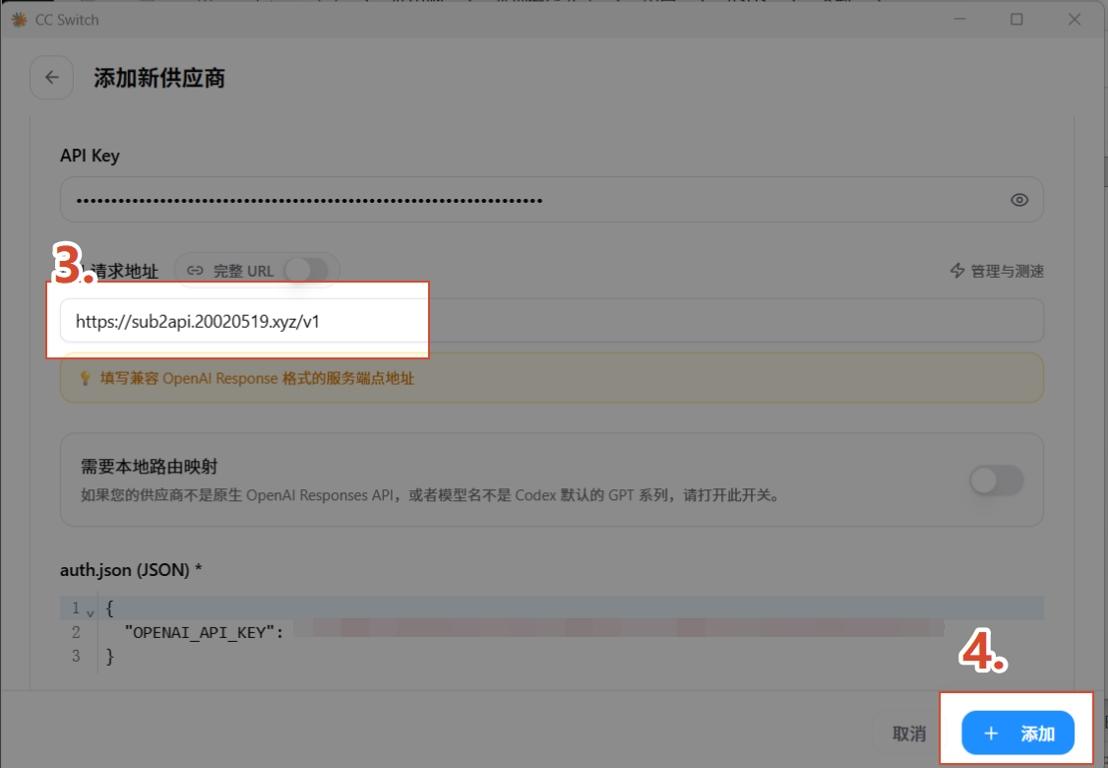
Task: Toggle the 完整 URL switch
Action: (306, 270)
